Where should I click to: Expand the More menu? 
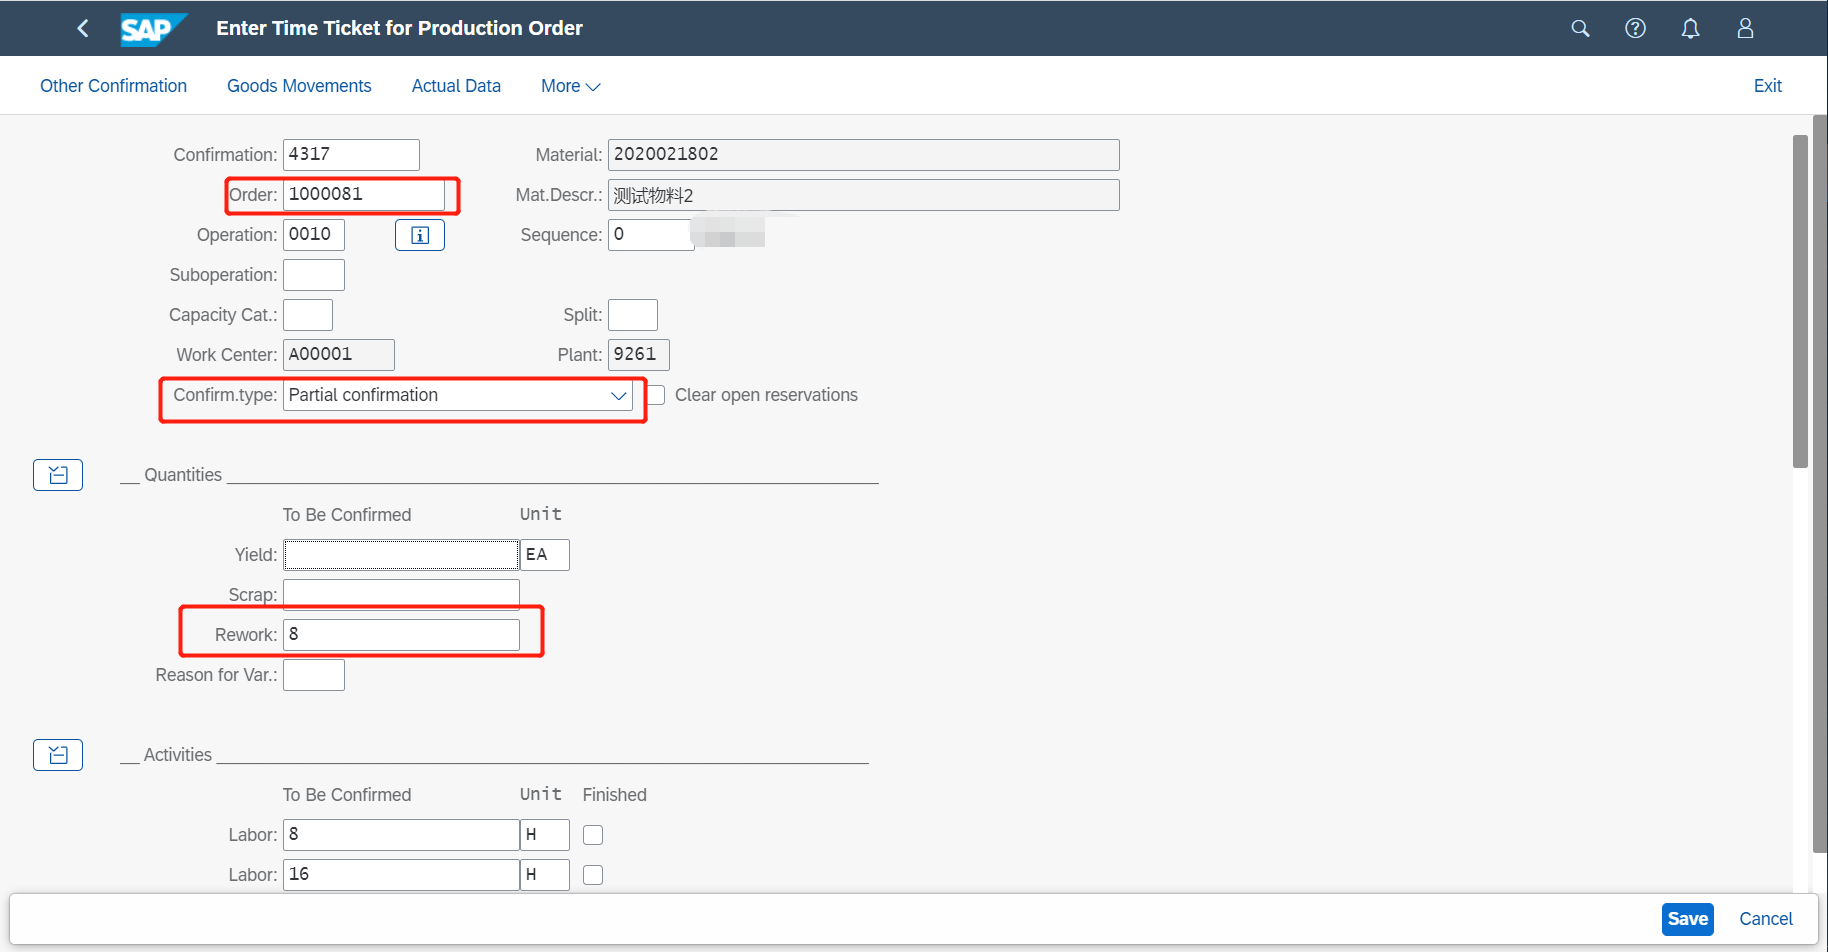point(569,85)
